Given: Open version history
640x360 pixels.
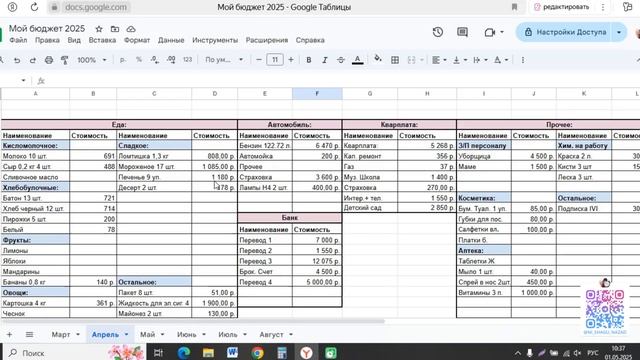Looking at the screenshot, I should click(438, 32).
